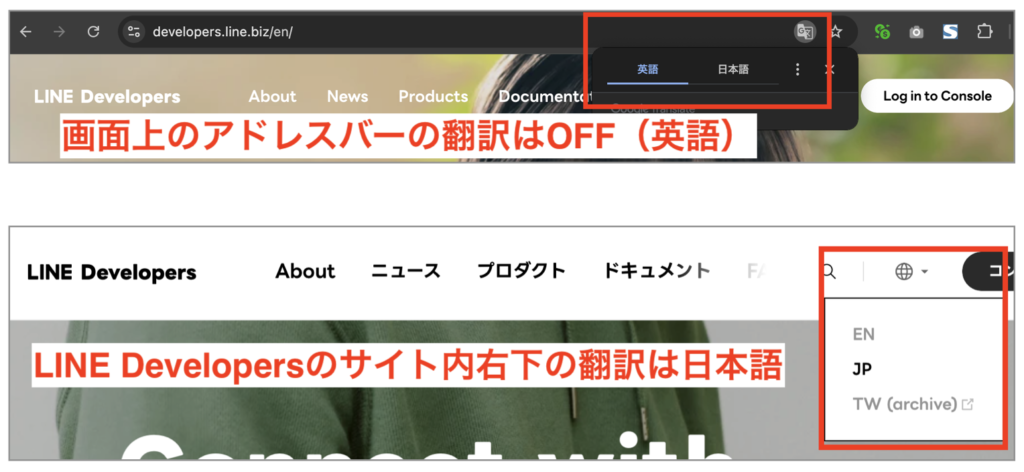Bookmark the page with the star icon
Screen dimensions: 1024x472
(836, 32)
